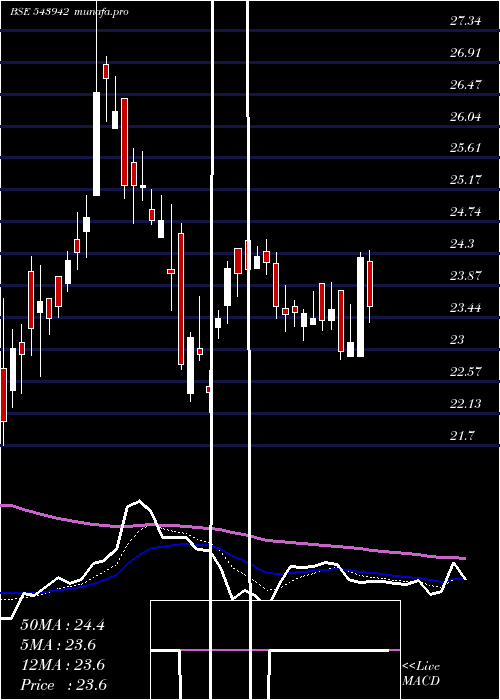500x700 pixels.
Task: Click the 26.91 price axis label
Action: click(465, 53)
